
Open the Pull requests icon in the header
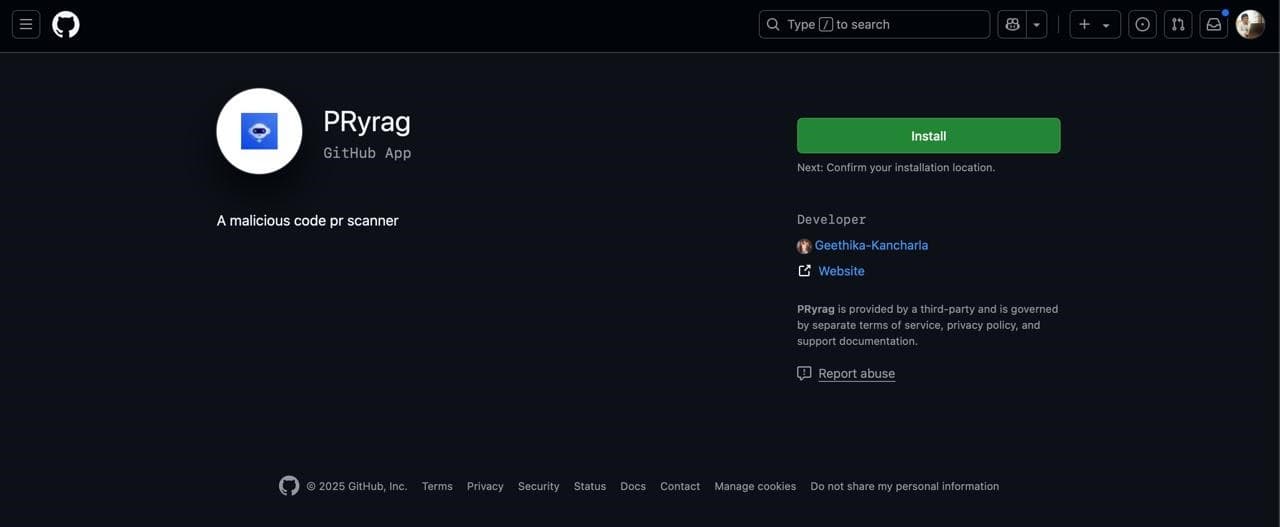[1178, 24]
